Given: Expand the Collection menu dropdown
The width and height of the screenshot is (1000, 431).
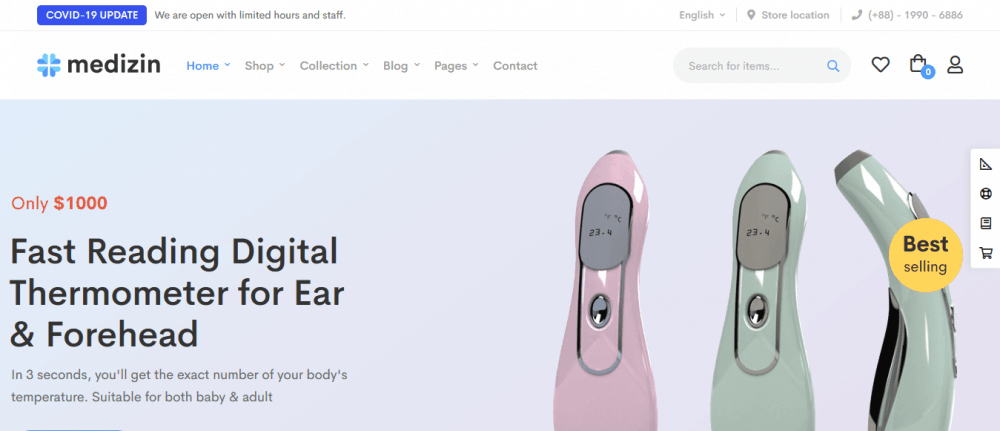Looking at the screenshot, I should tap(334, 66).
